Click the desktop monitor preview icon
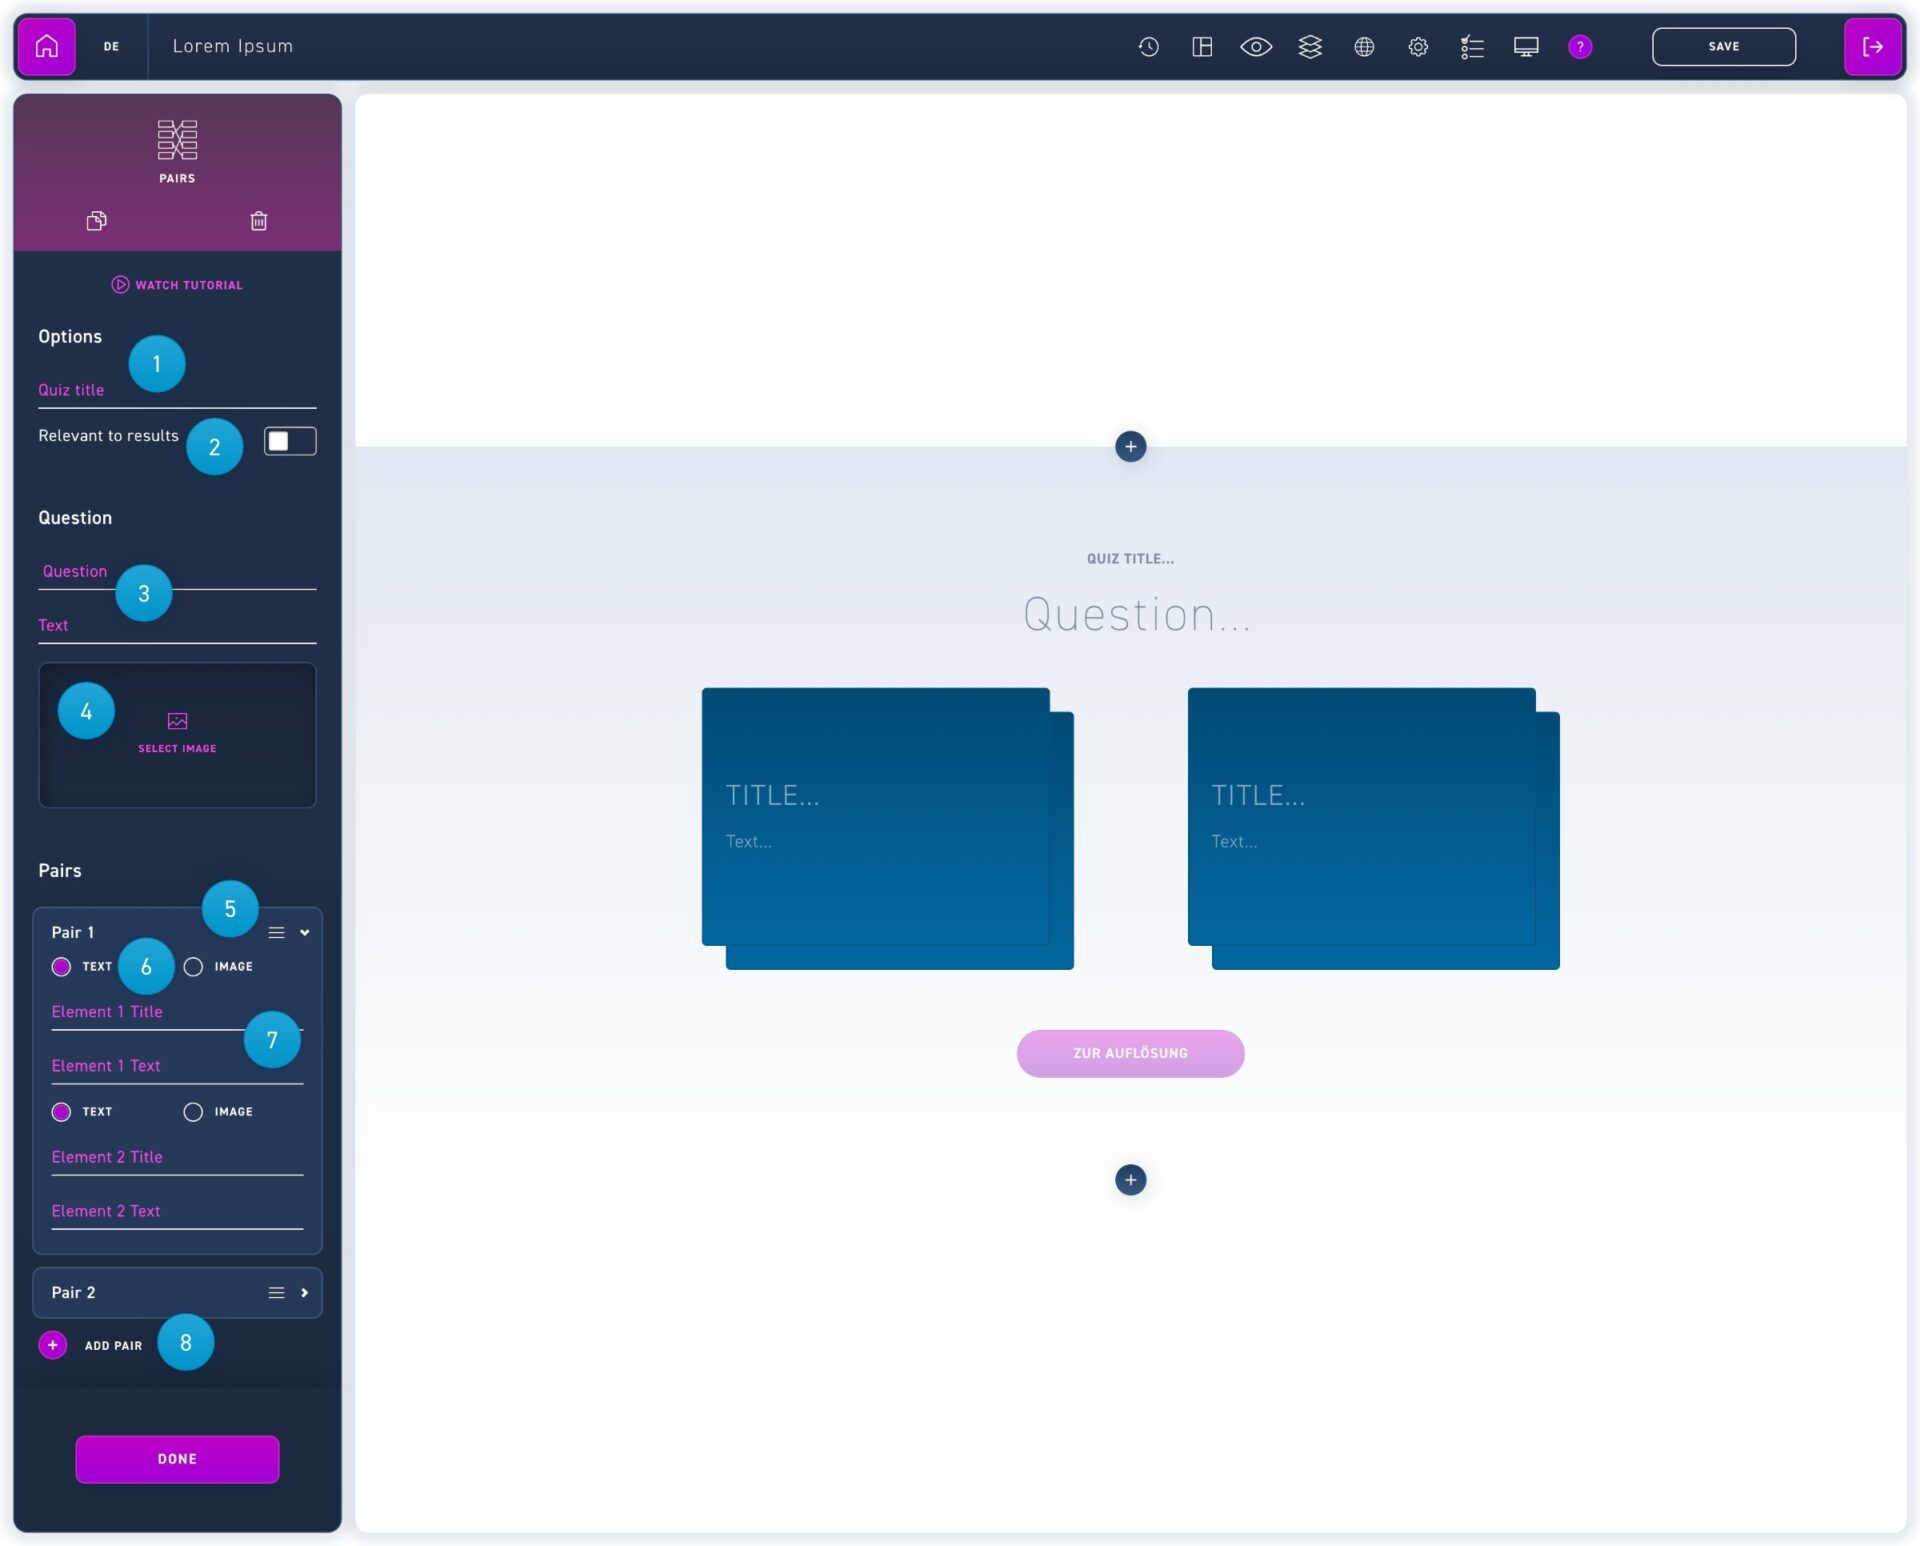1920x1546 pixels. point(1526,46)
